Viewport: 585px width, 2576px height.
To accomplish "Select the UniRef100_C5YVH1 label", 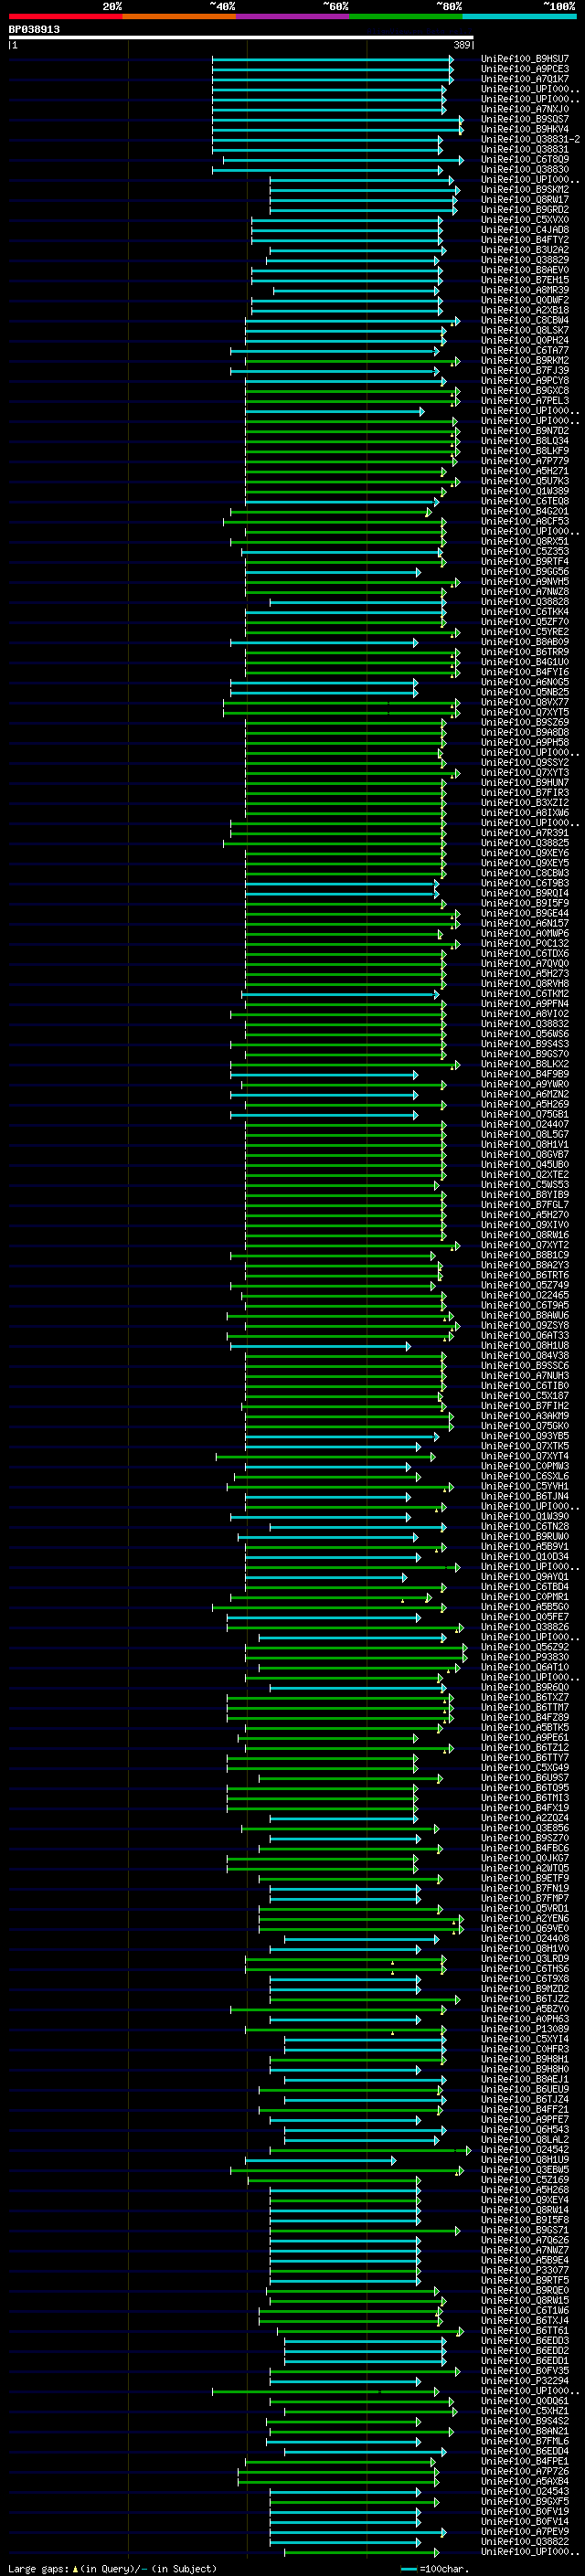I will [524, 1486].
